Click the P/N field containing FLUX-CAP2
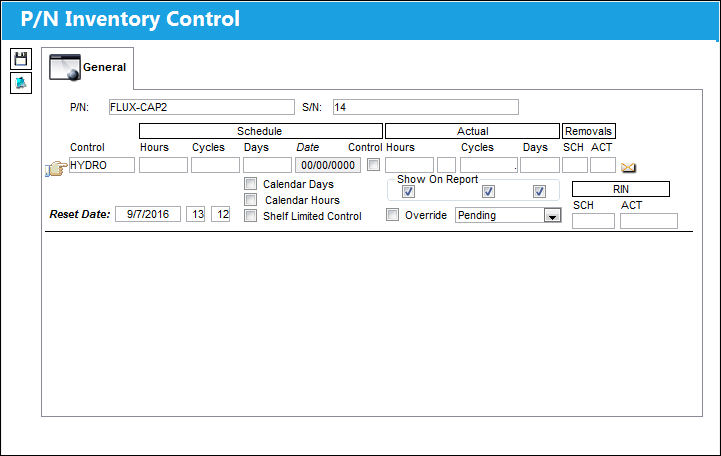This screenshot has width=721, height=456. [x=201, y=107]
